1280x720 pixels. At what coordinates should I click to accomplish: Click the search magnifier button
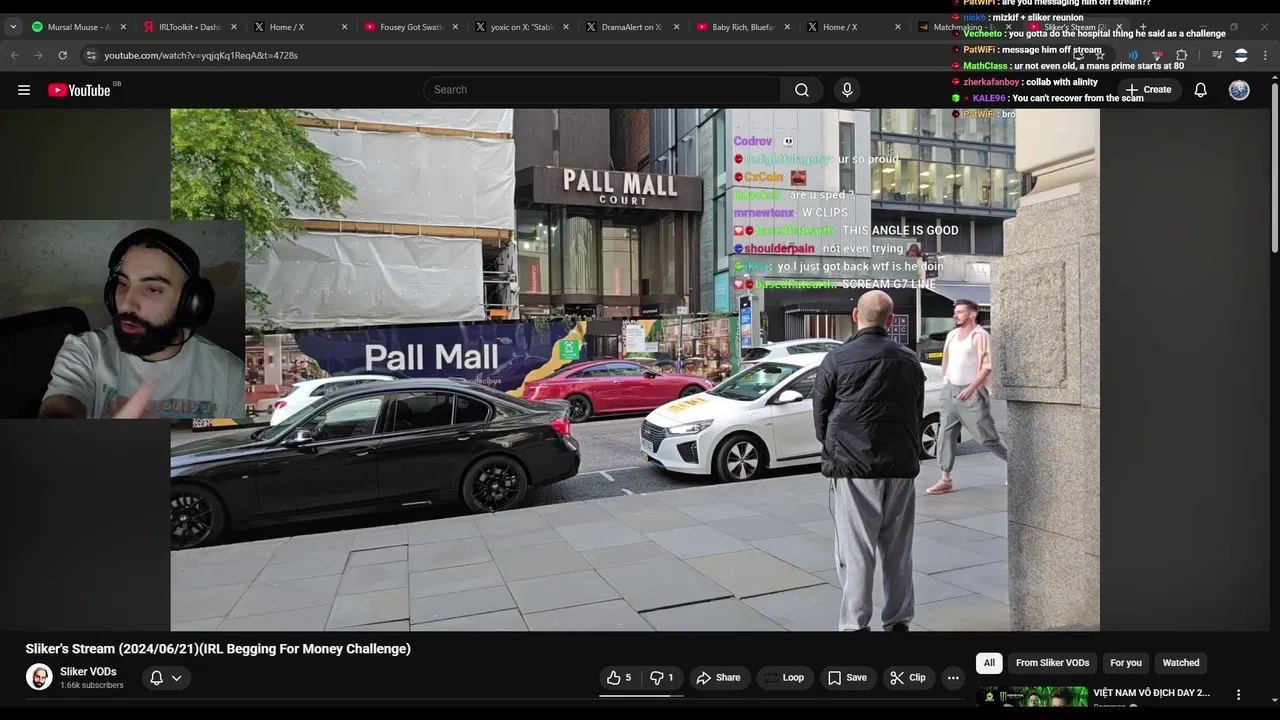[x=802, y=90]
